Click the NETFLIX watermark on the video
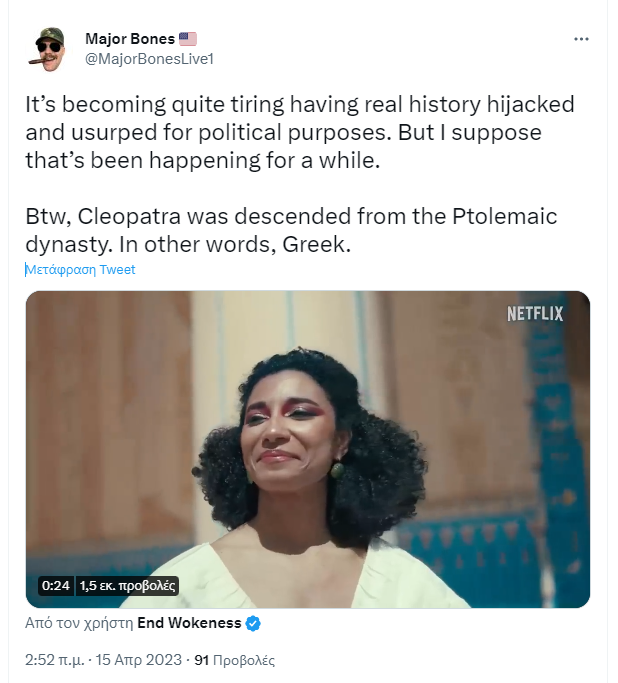Viewport: 618px width, 683px height. point(535,314)
